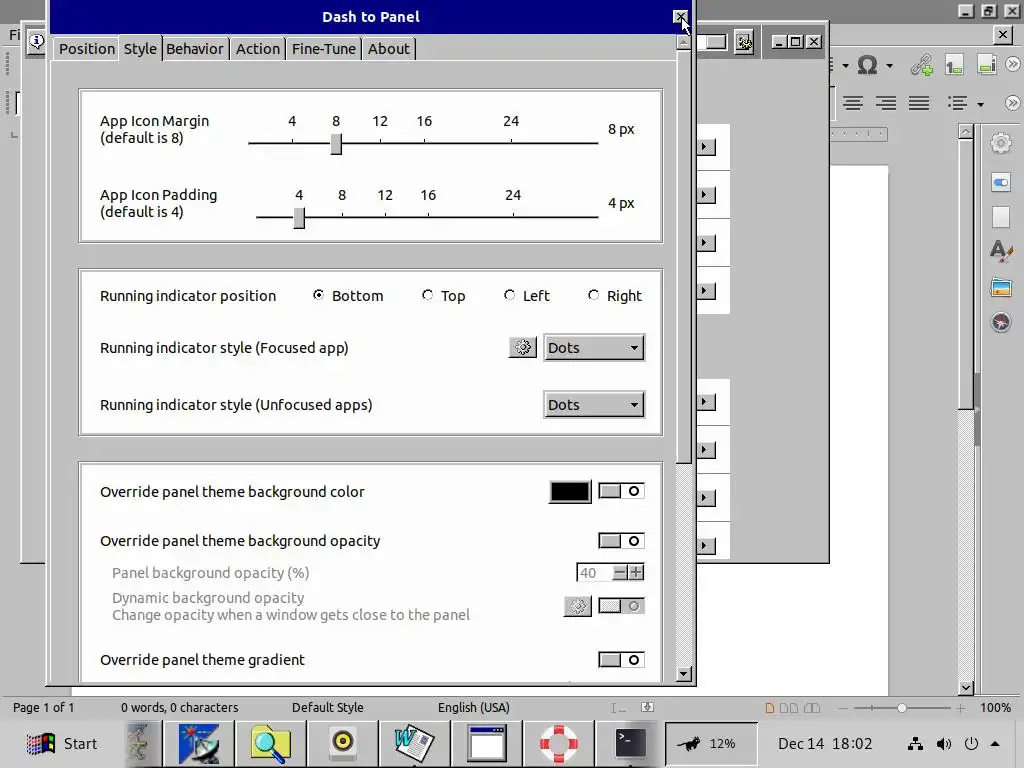
Task: Open the Focused app indicator style Dots dropdown
Action: [594, 347]
